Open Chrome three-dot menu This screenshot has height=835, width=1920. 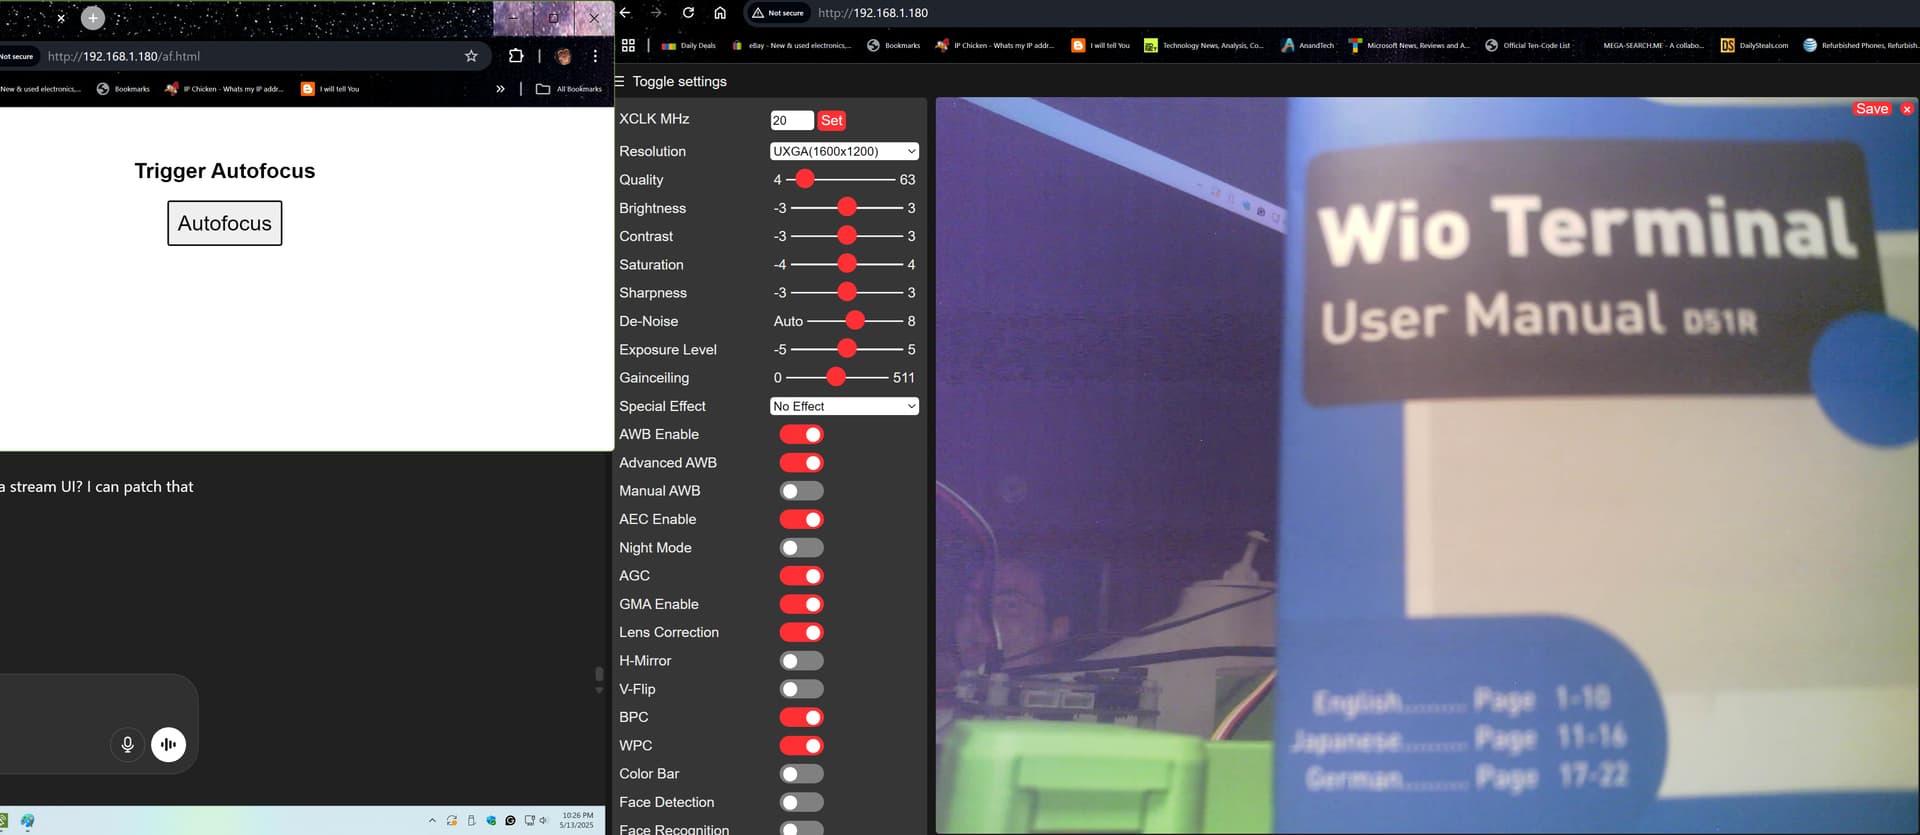tap(595, 56)
